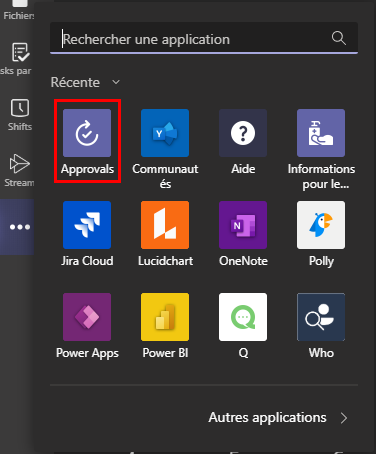
Task: Click the Rechercher une application field
Action: click(x=204, y=38)
